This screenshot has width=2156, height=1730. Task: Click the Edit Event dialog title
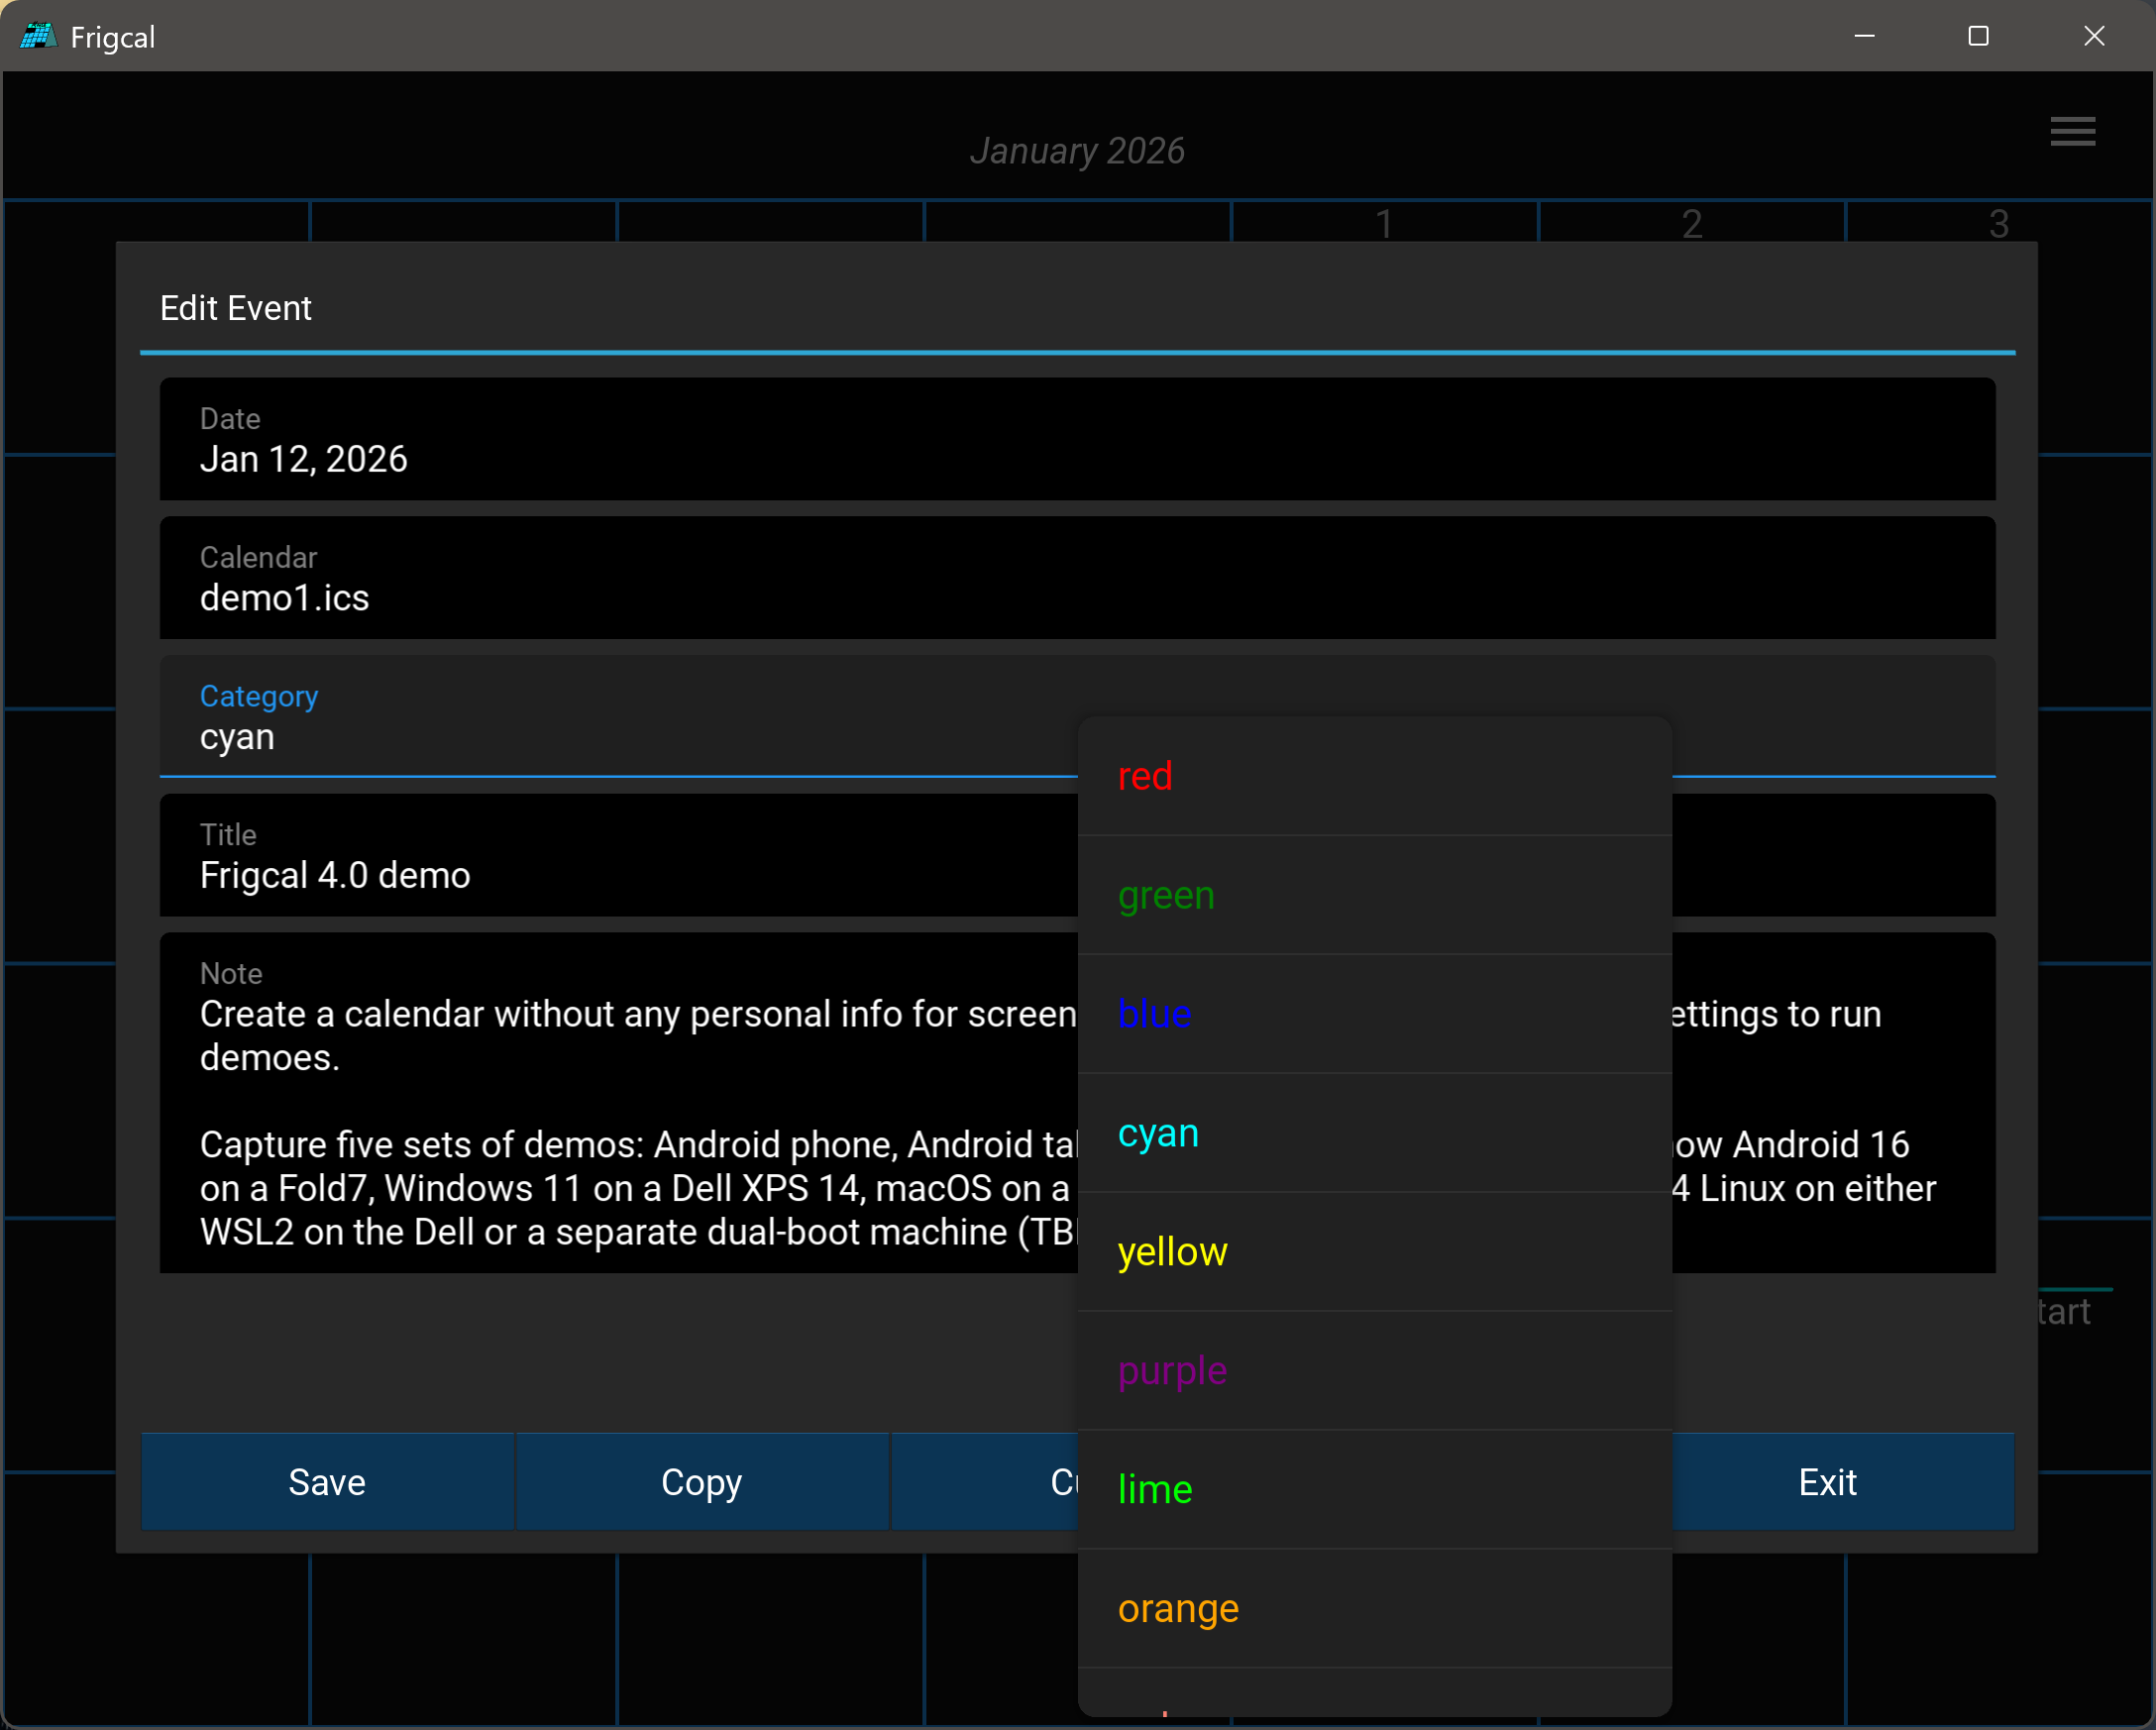coord(236,308)
